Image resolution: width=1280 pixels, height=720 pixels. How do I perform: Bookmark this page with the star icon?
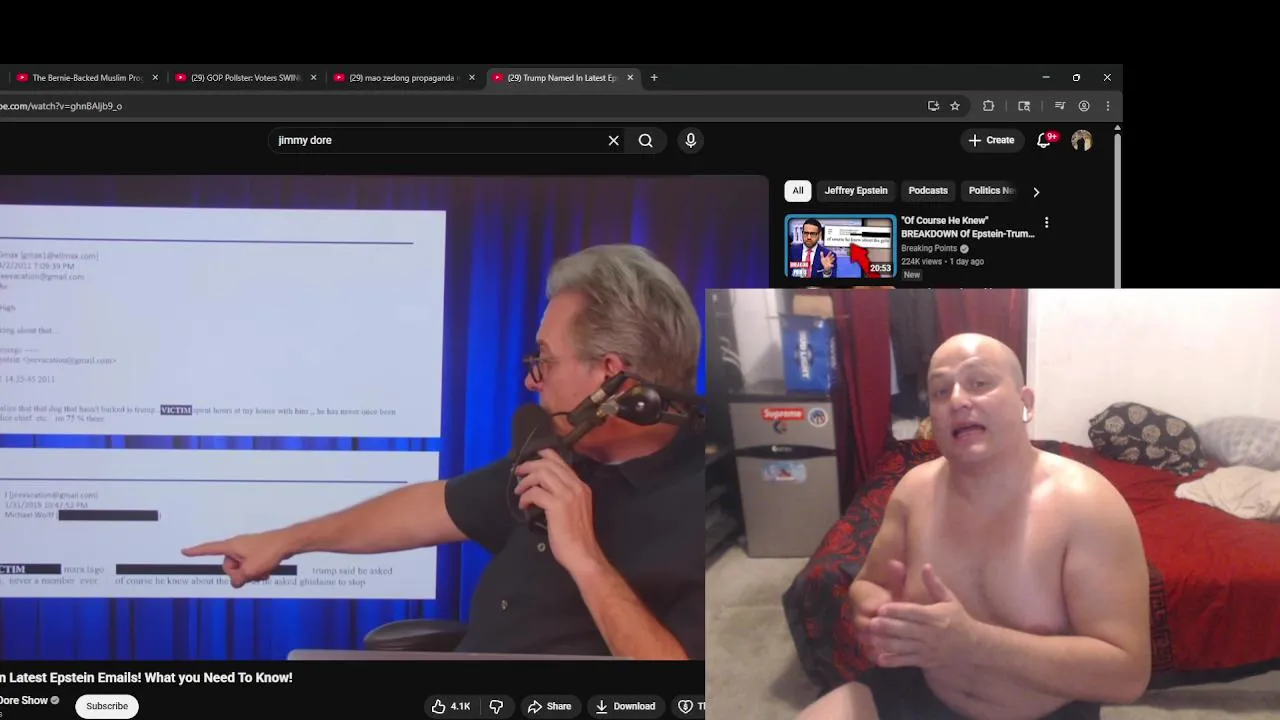tap(955, 106)
